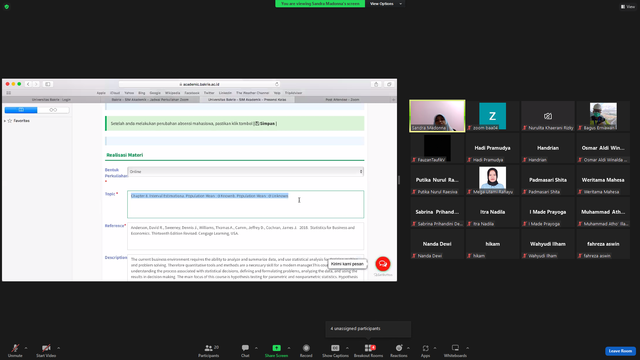This screenshot has width=640, height=360.
Task: Open the Apps icon
Action: [x=425, y=348]
